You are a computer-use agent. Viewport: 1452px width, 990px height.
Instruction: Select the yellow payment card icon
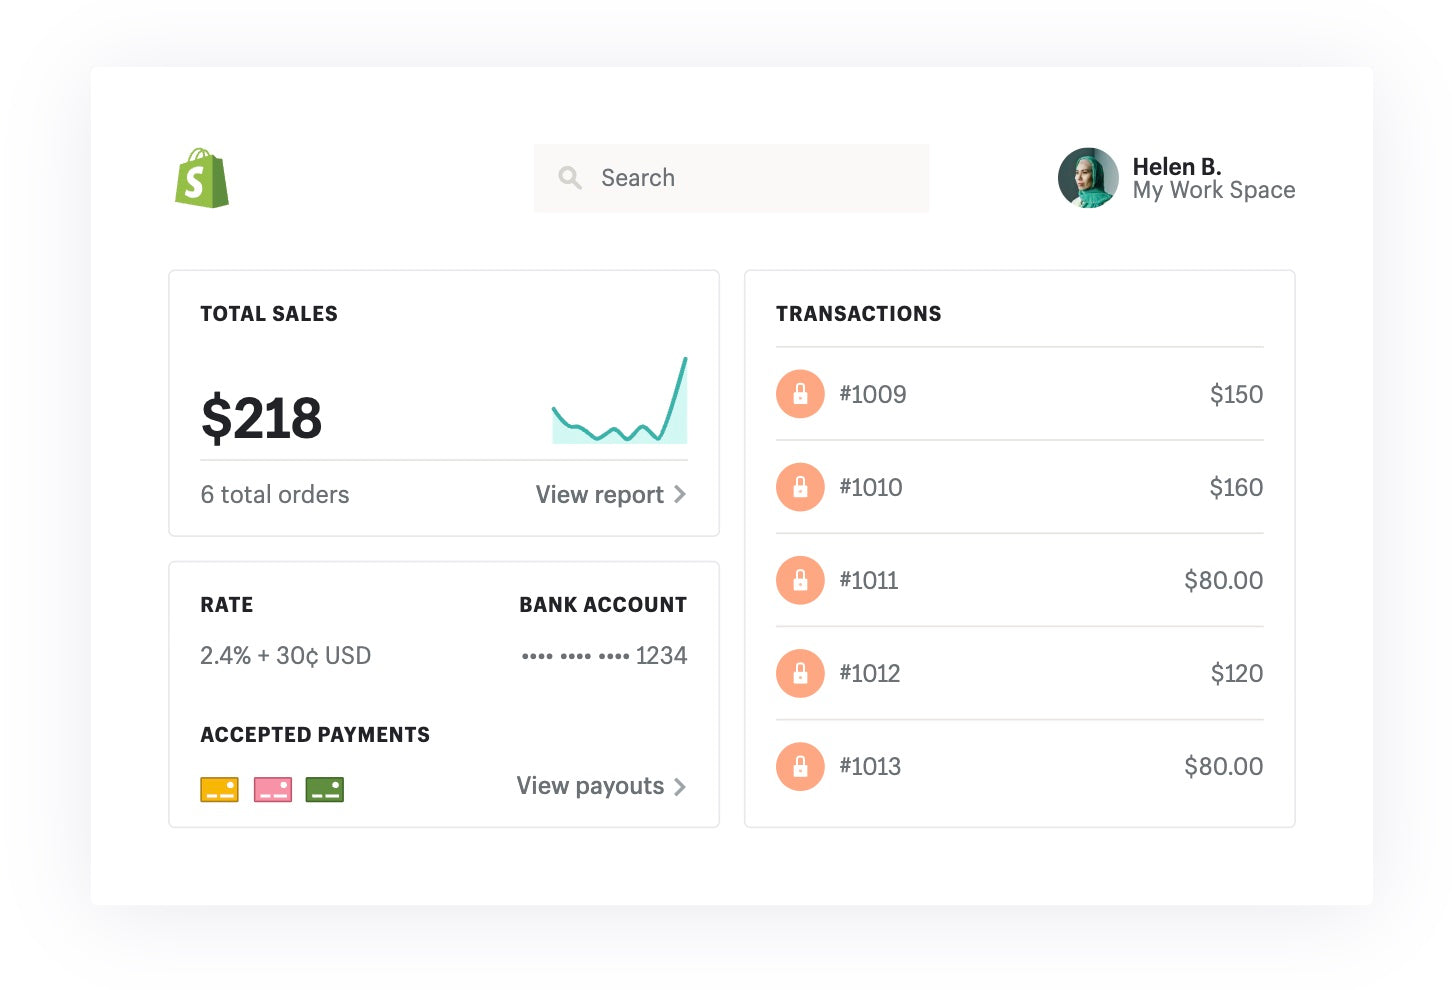point(219,789)
